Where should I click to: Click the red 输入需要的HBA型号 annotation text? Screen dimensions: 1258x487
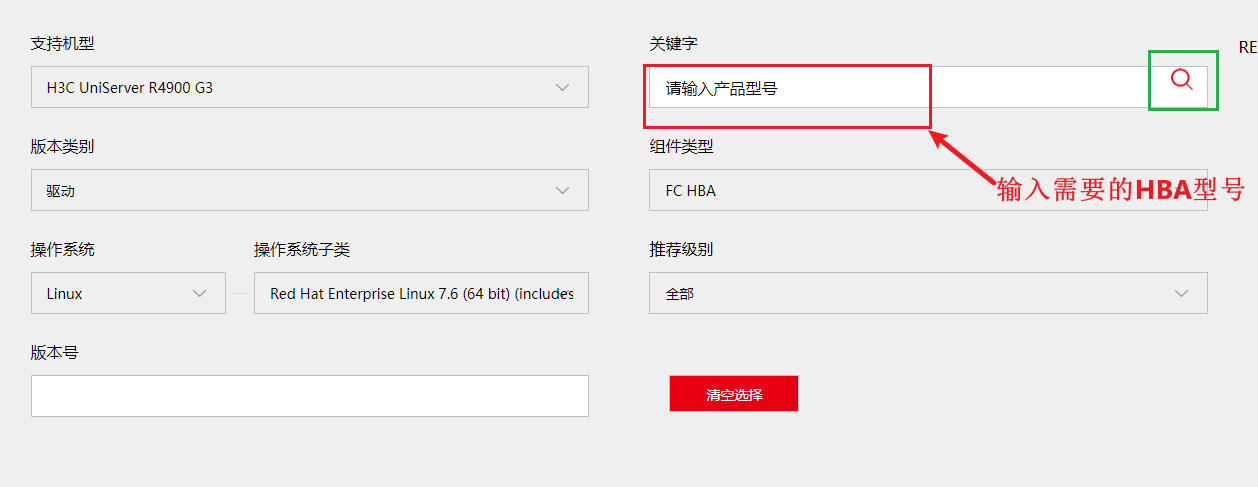point(1120,190)
